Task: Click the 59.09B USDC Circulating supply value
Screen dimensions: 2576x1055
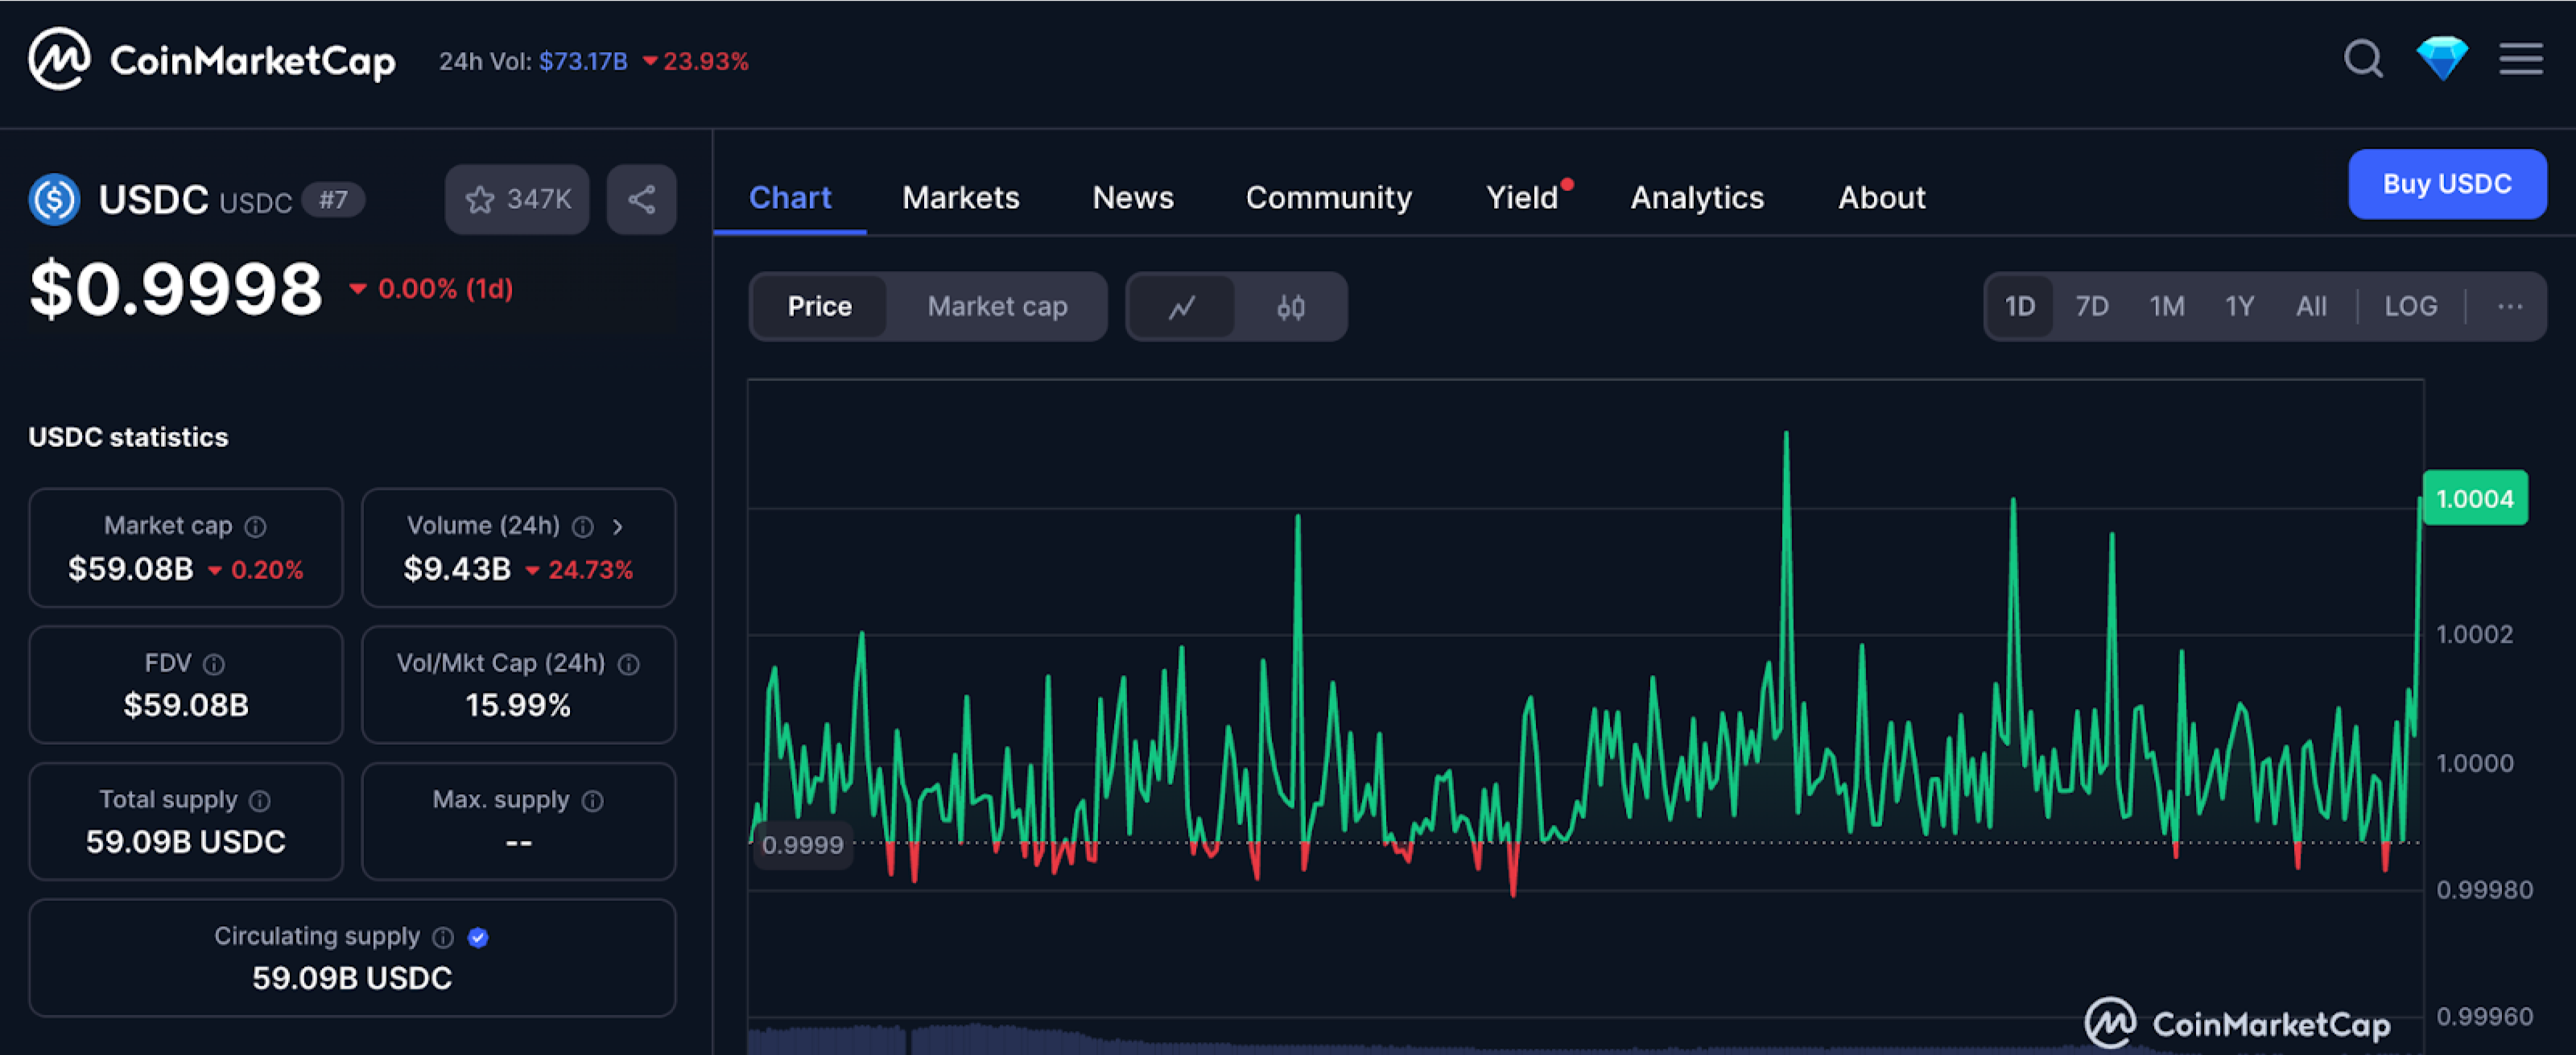Action: point(352,978)
